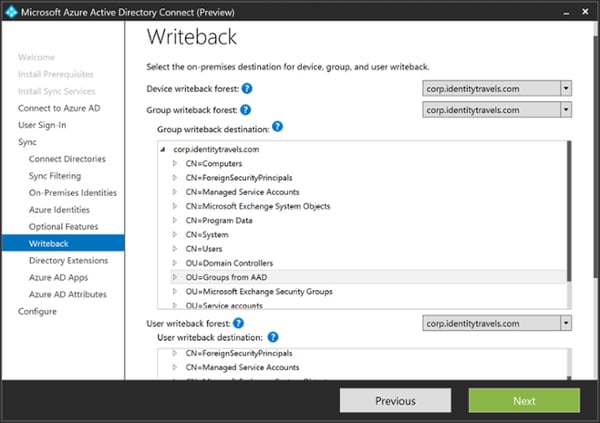Go to Connect Directories step

(67, 159)
